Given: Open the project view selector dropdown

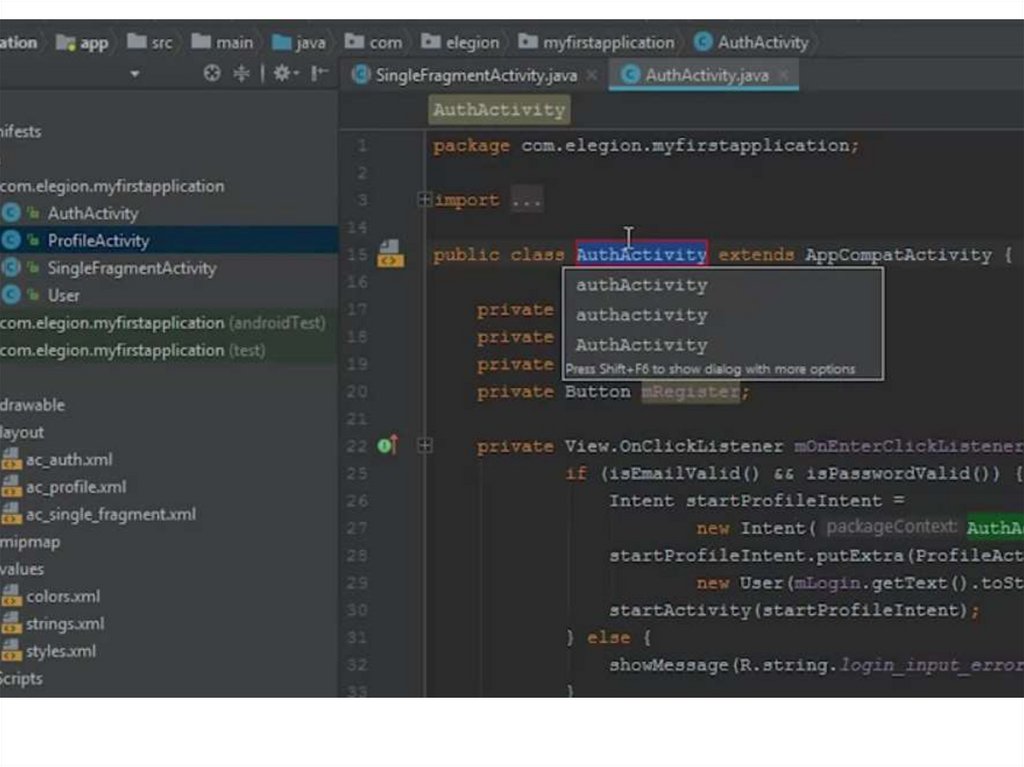Looking at the screenshot, I should (x=135, y=73).
